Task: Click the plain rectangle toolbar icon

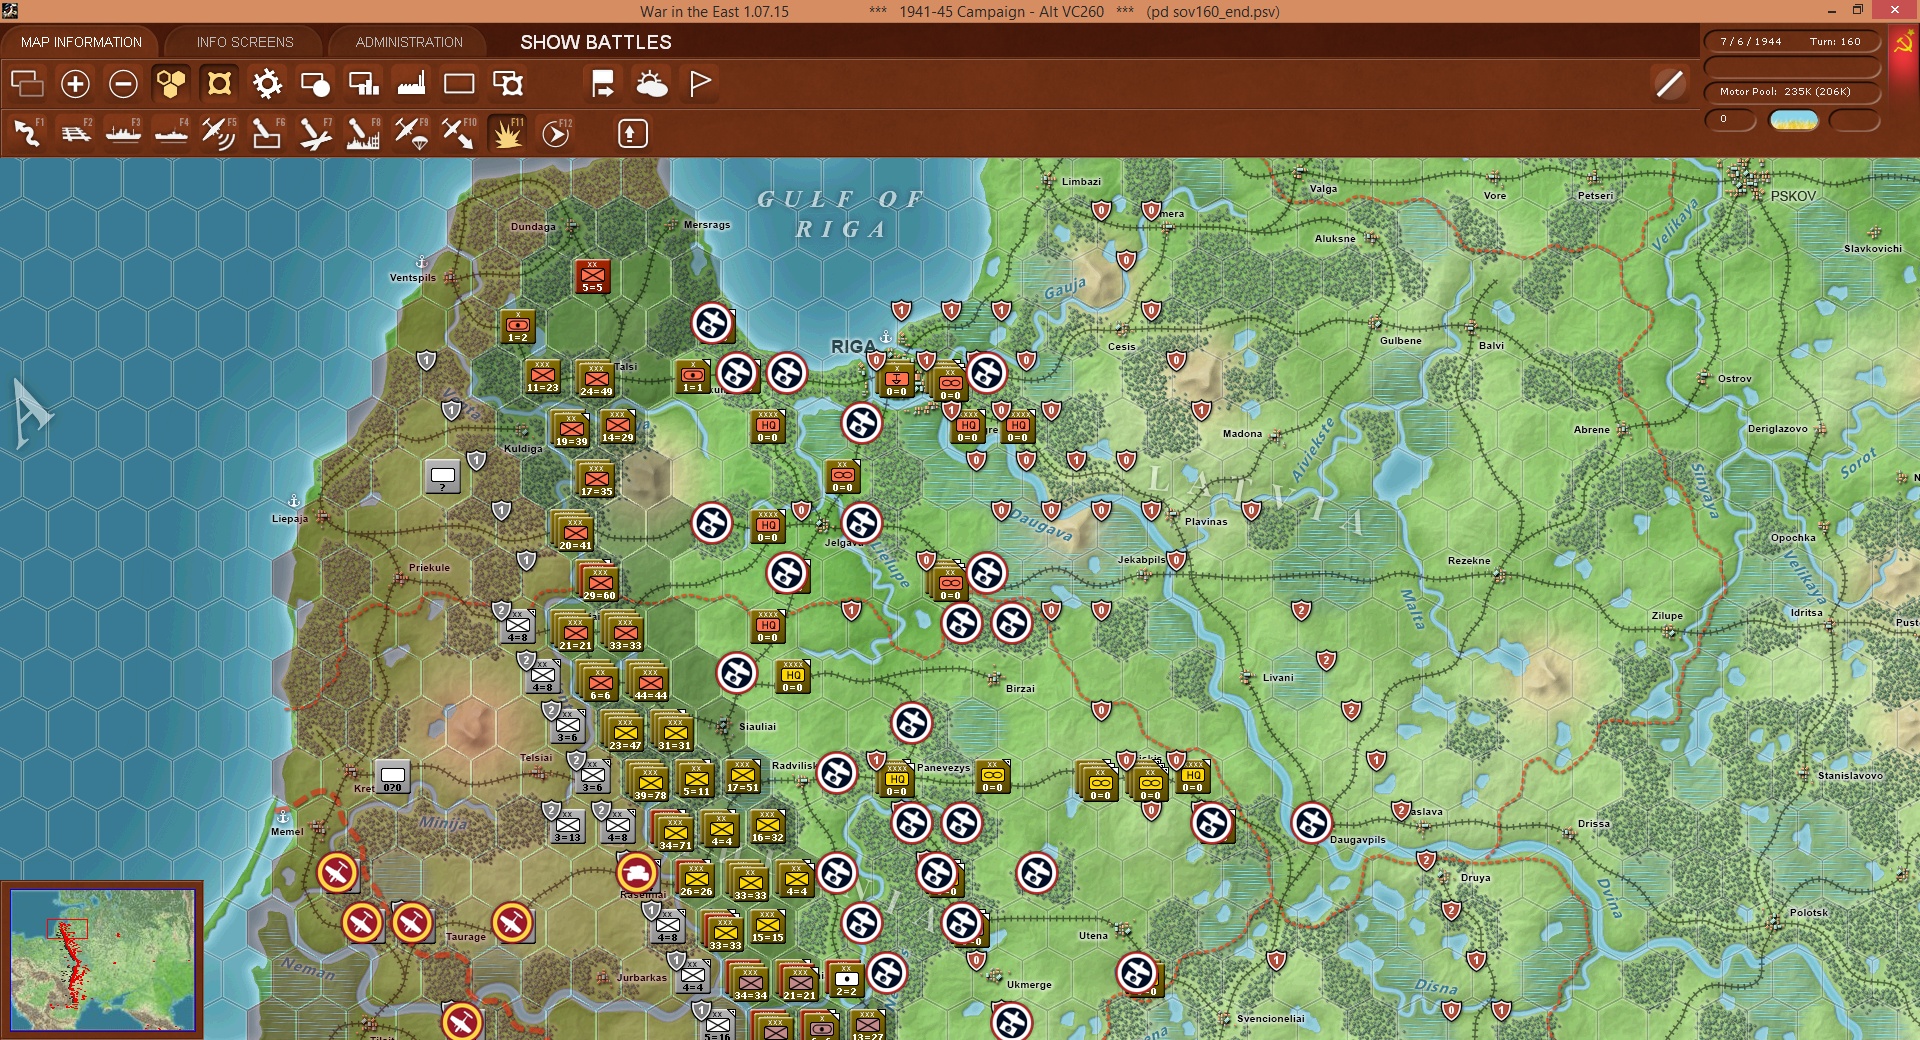Action: pos(459,84)
